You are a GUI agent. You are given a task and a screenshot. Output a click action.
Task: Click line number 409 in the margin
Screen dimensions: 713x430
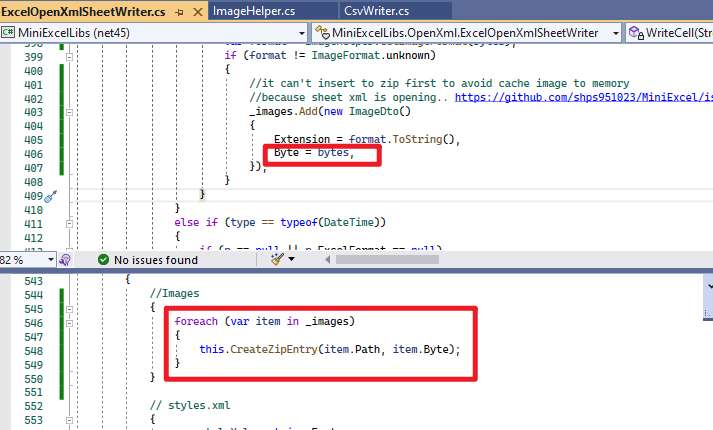coord(33,196)
